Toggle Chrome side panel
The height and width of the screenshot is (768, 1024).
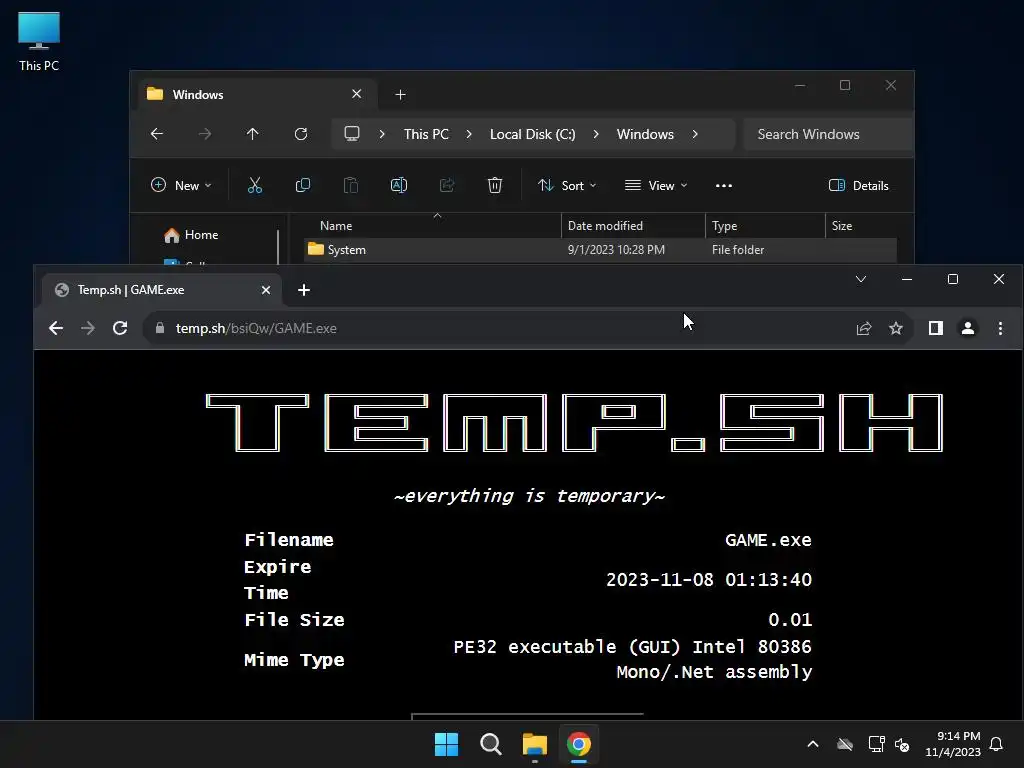click(936, 328)
